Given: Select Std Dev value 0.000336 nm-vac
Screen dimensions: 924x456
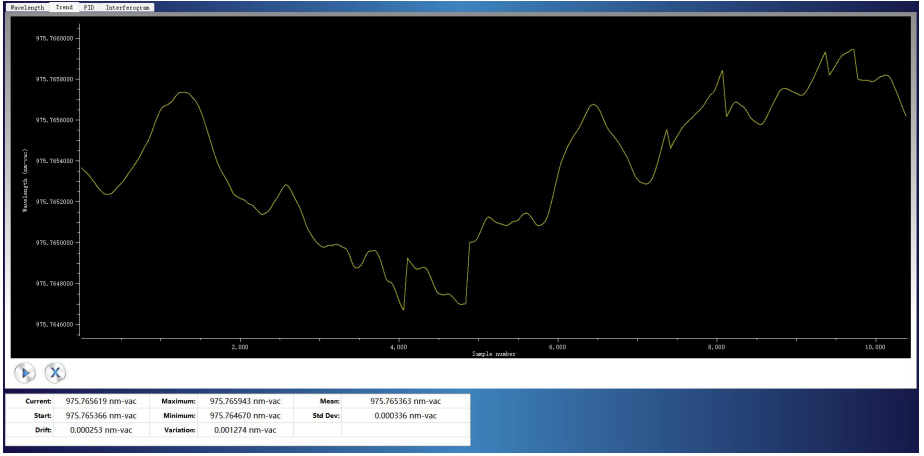Looking at the screenshot, I should tap(405, 415).
